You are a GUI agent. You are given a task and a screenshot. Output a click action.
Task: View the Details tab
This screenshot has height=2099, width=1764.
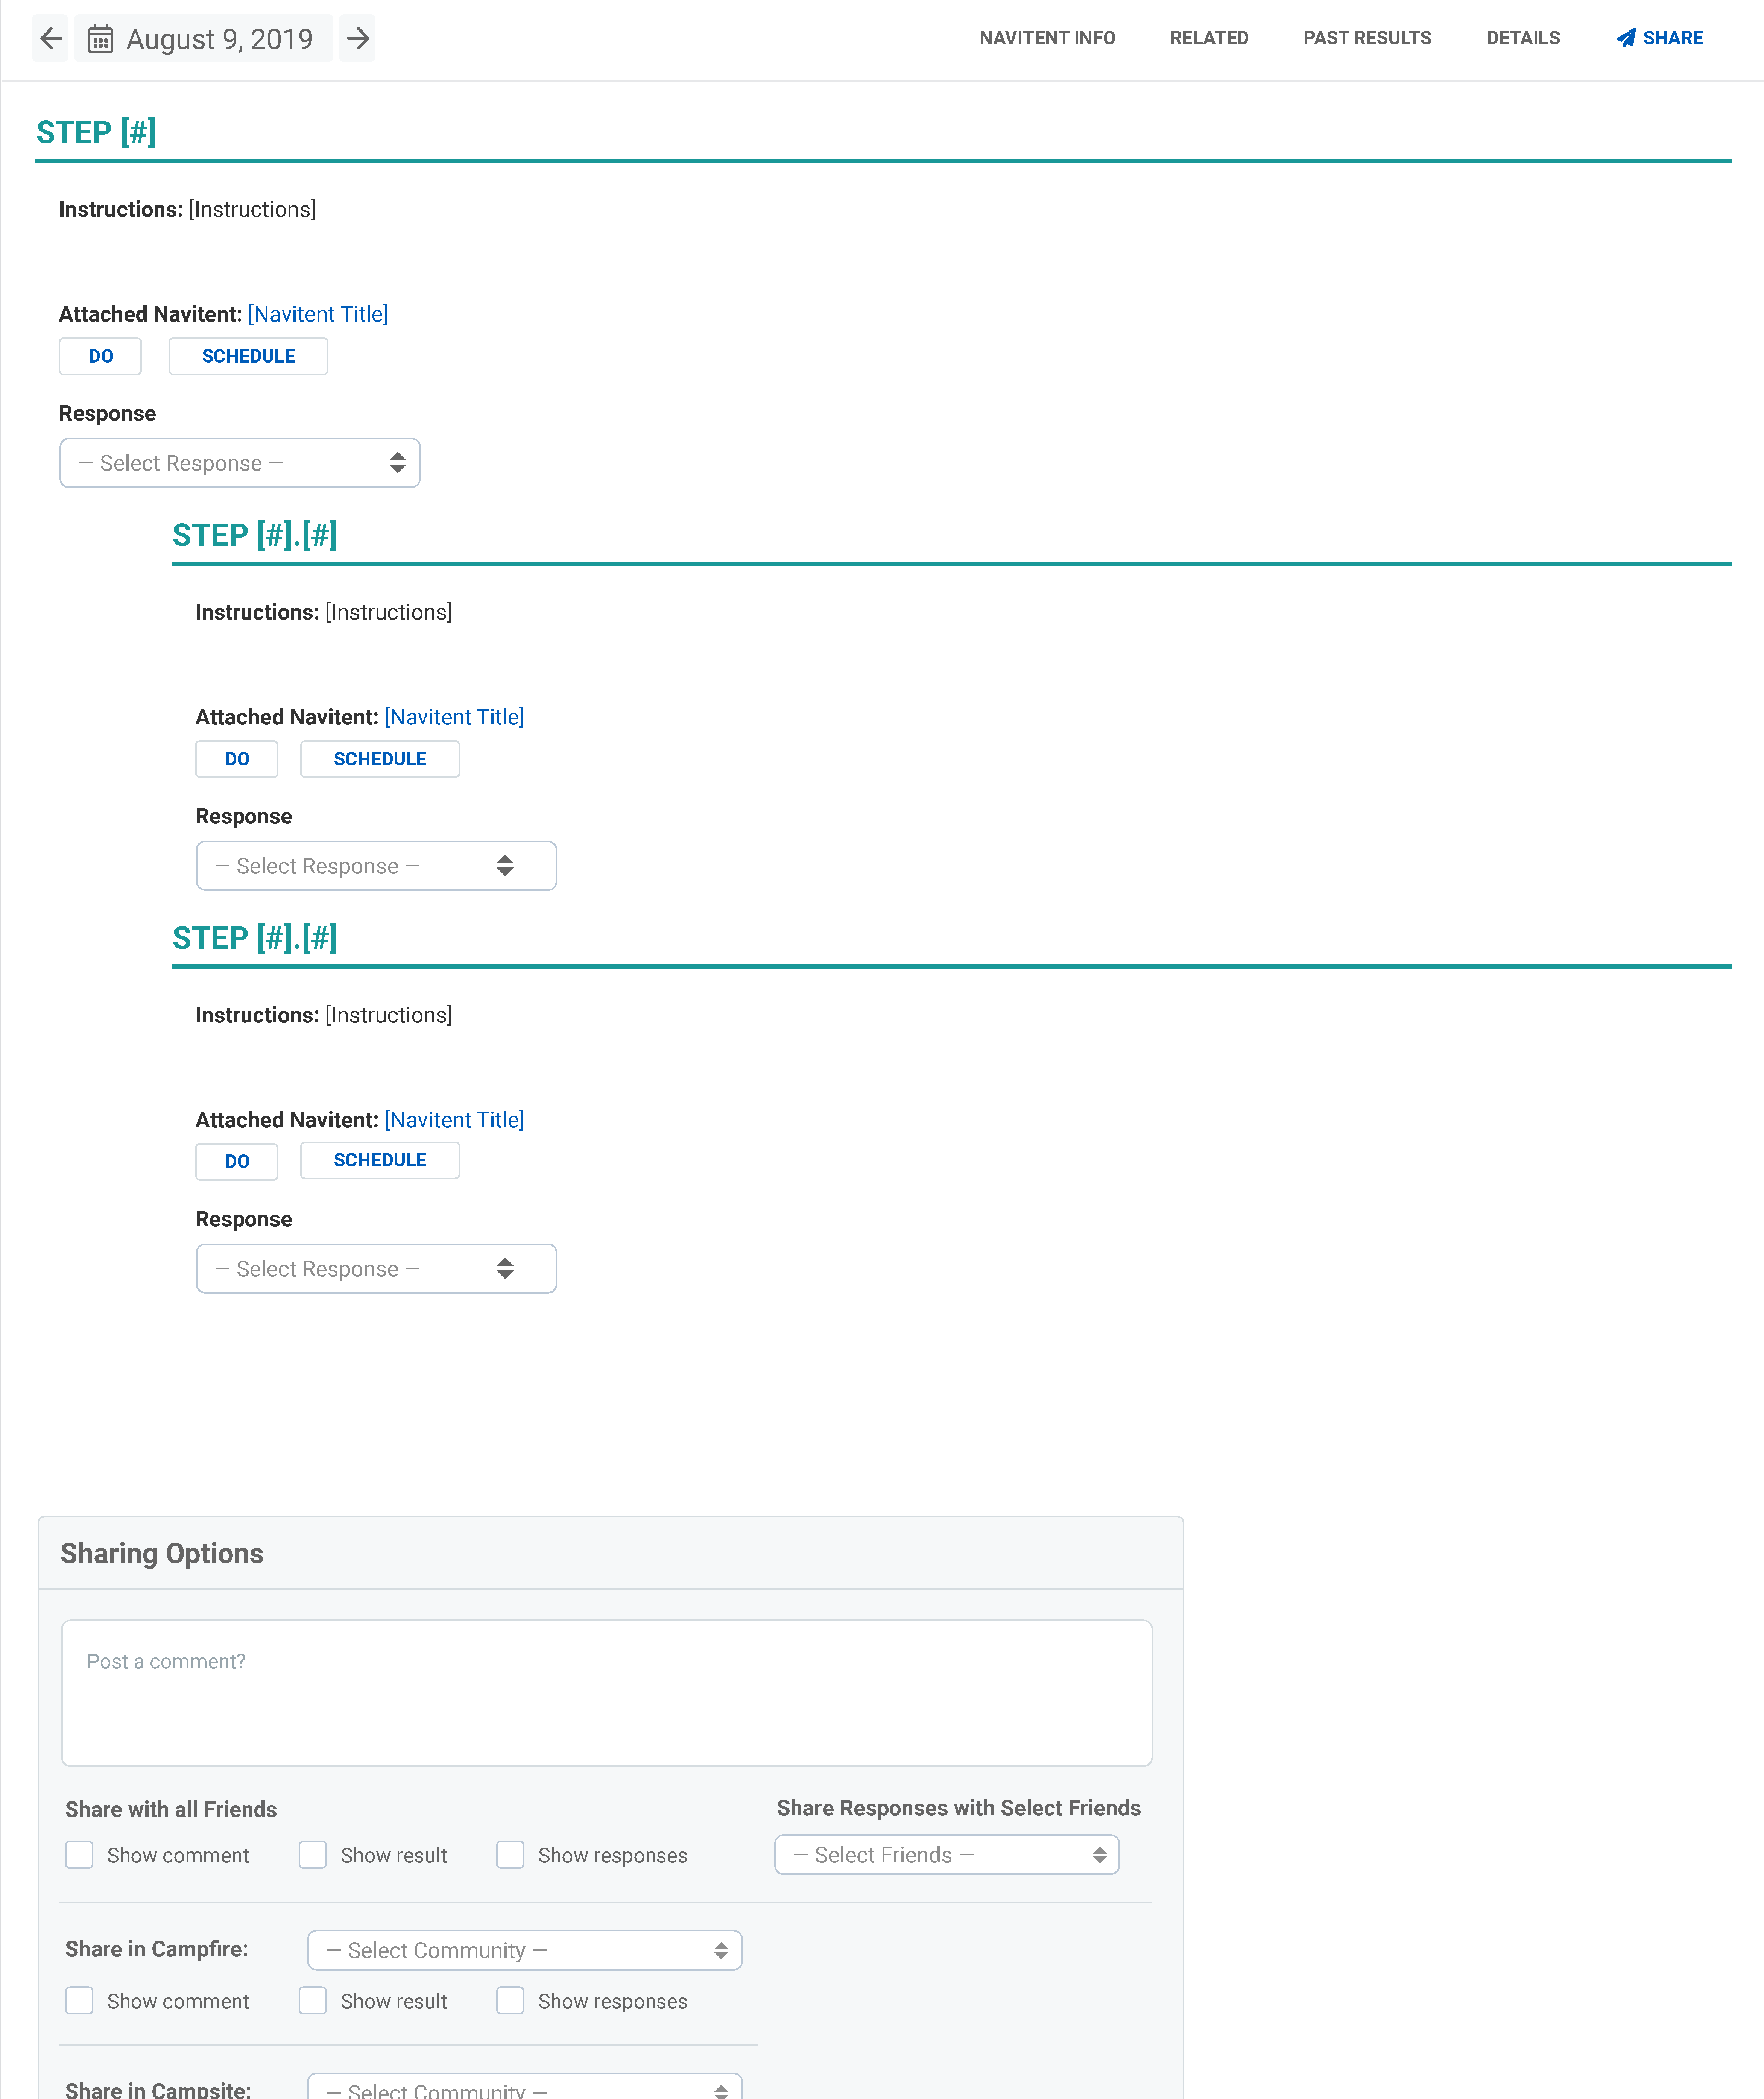point(1522,38)
